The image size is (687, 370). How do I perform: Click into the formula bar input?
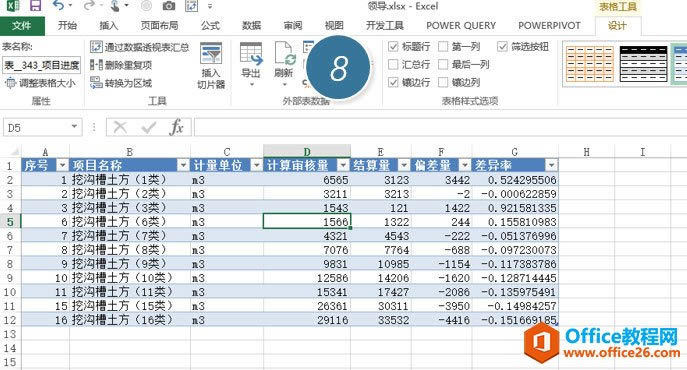(x=440, y=128)
